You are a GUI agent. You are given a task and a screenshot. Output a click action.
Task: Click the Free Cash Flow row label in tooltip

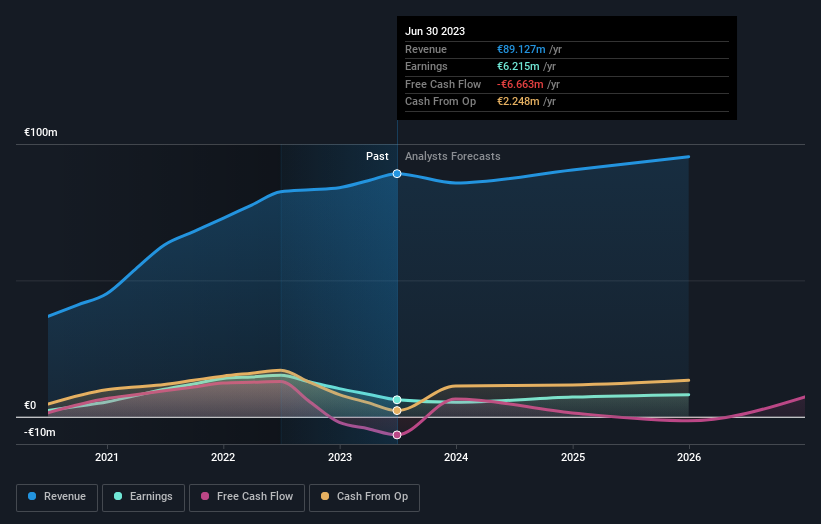point(443,84)
